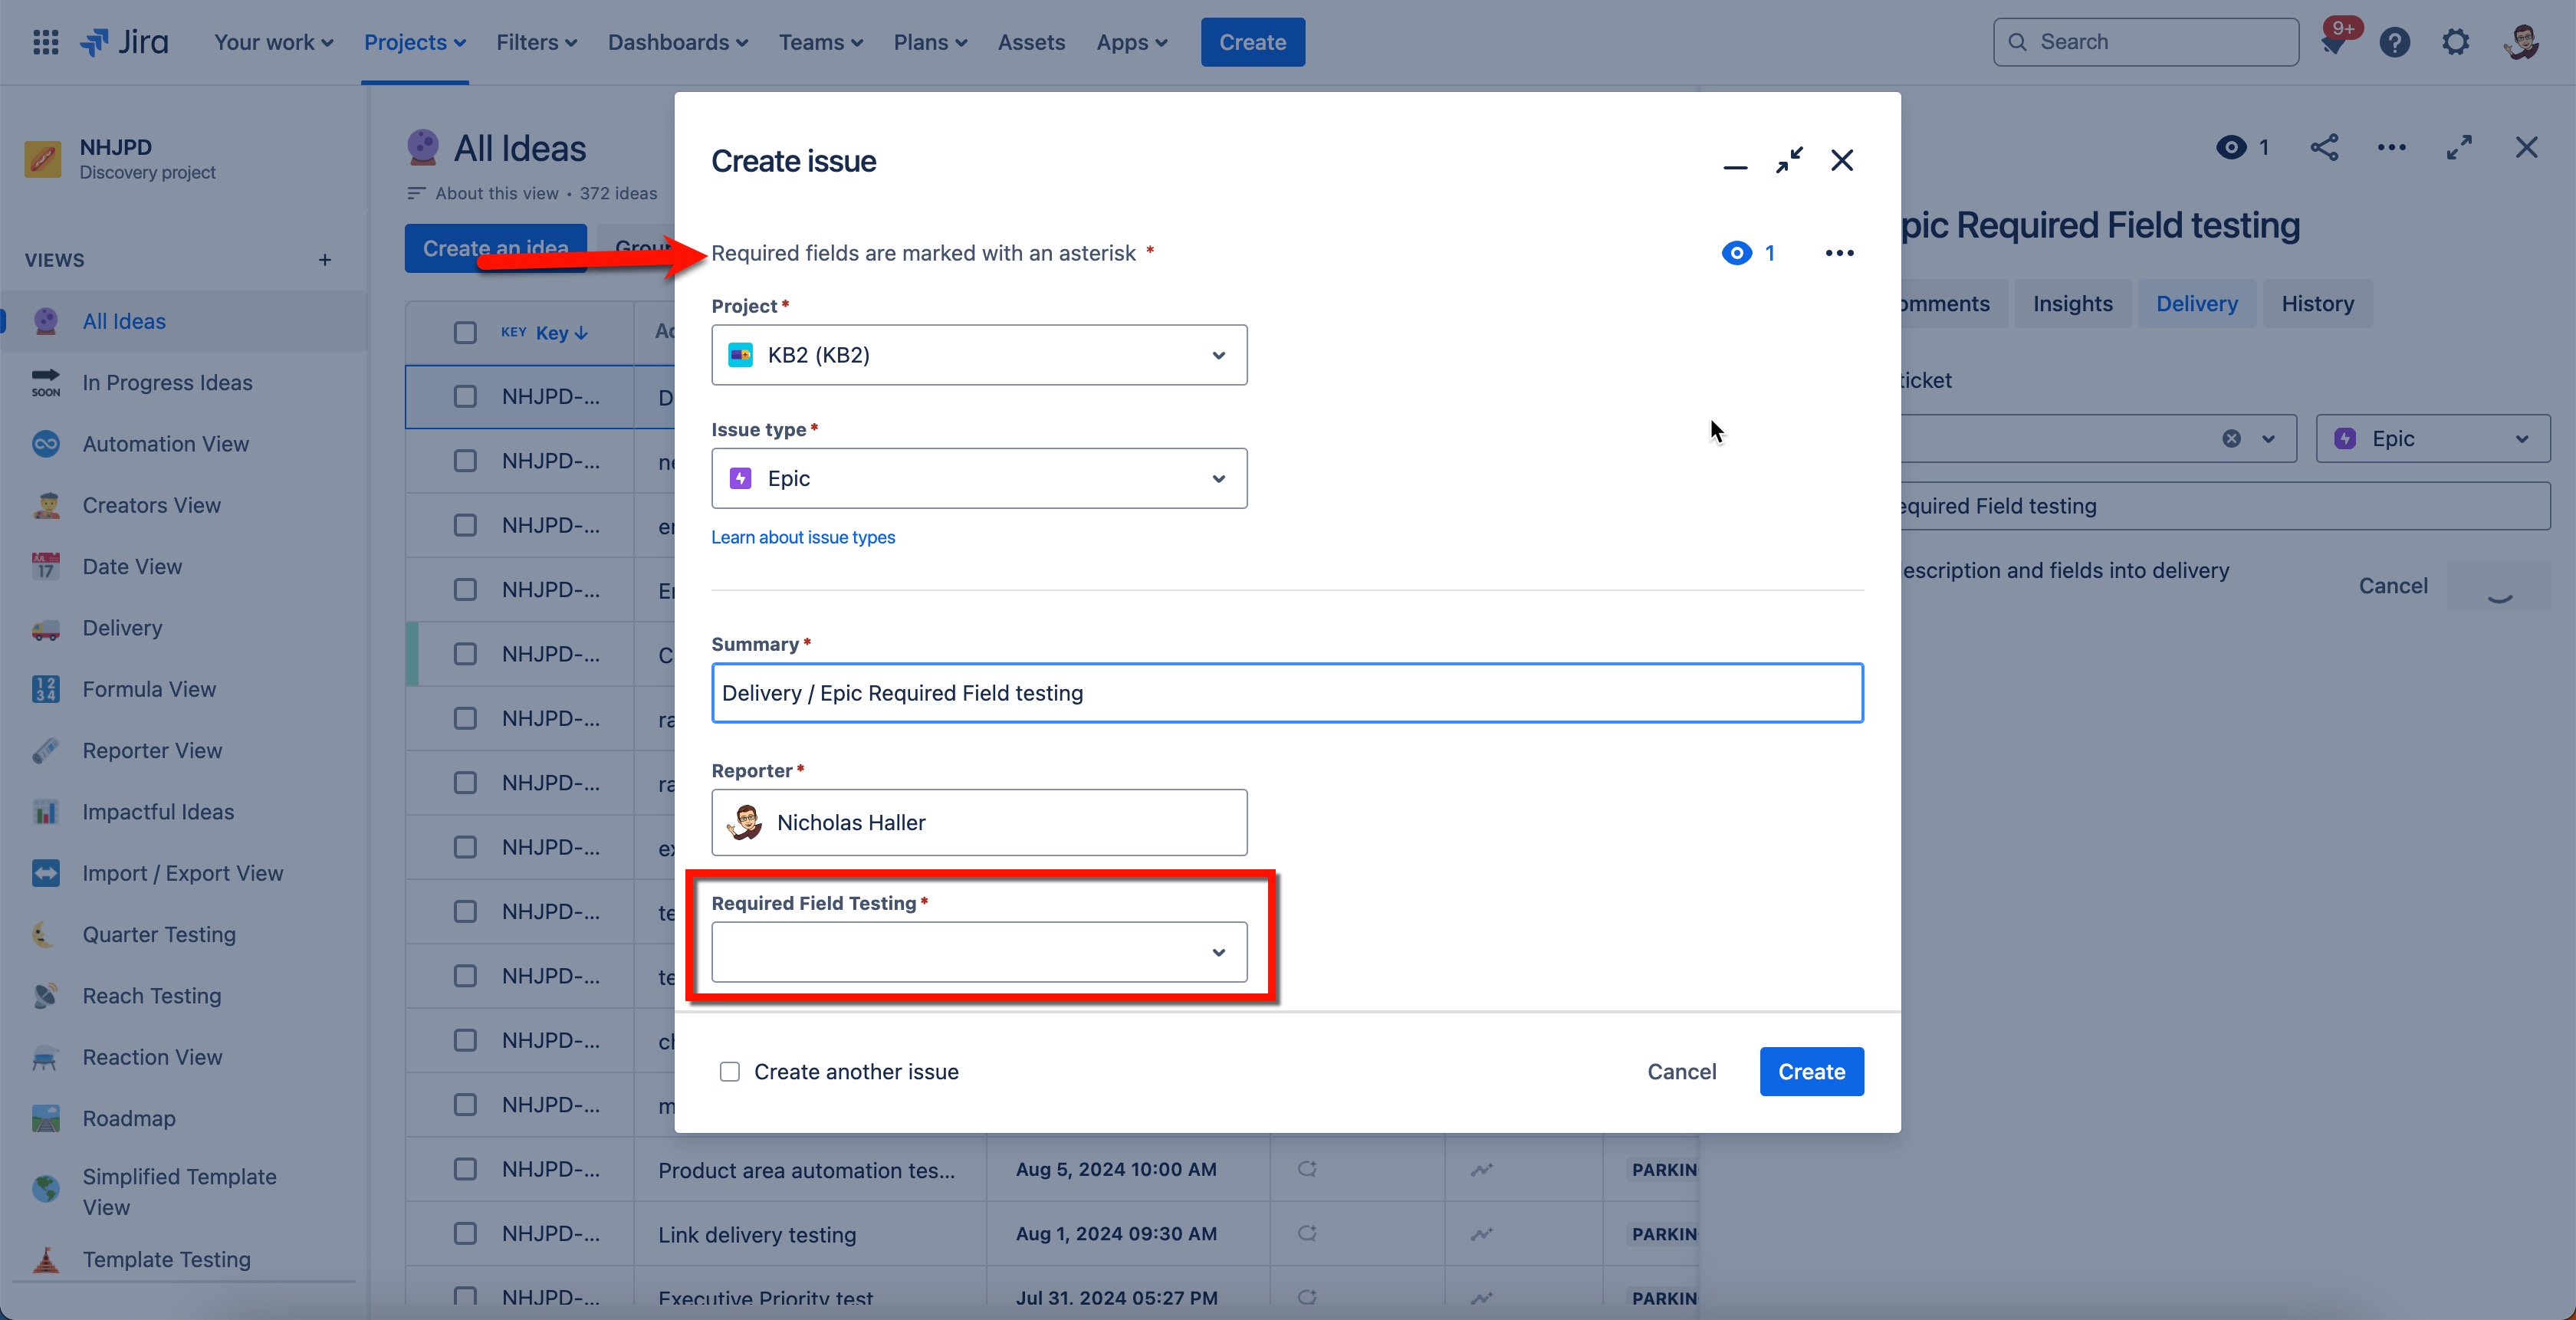Open the Date View from sidebar
The image size is (2576, 1320).
click(130, 566)
